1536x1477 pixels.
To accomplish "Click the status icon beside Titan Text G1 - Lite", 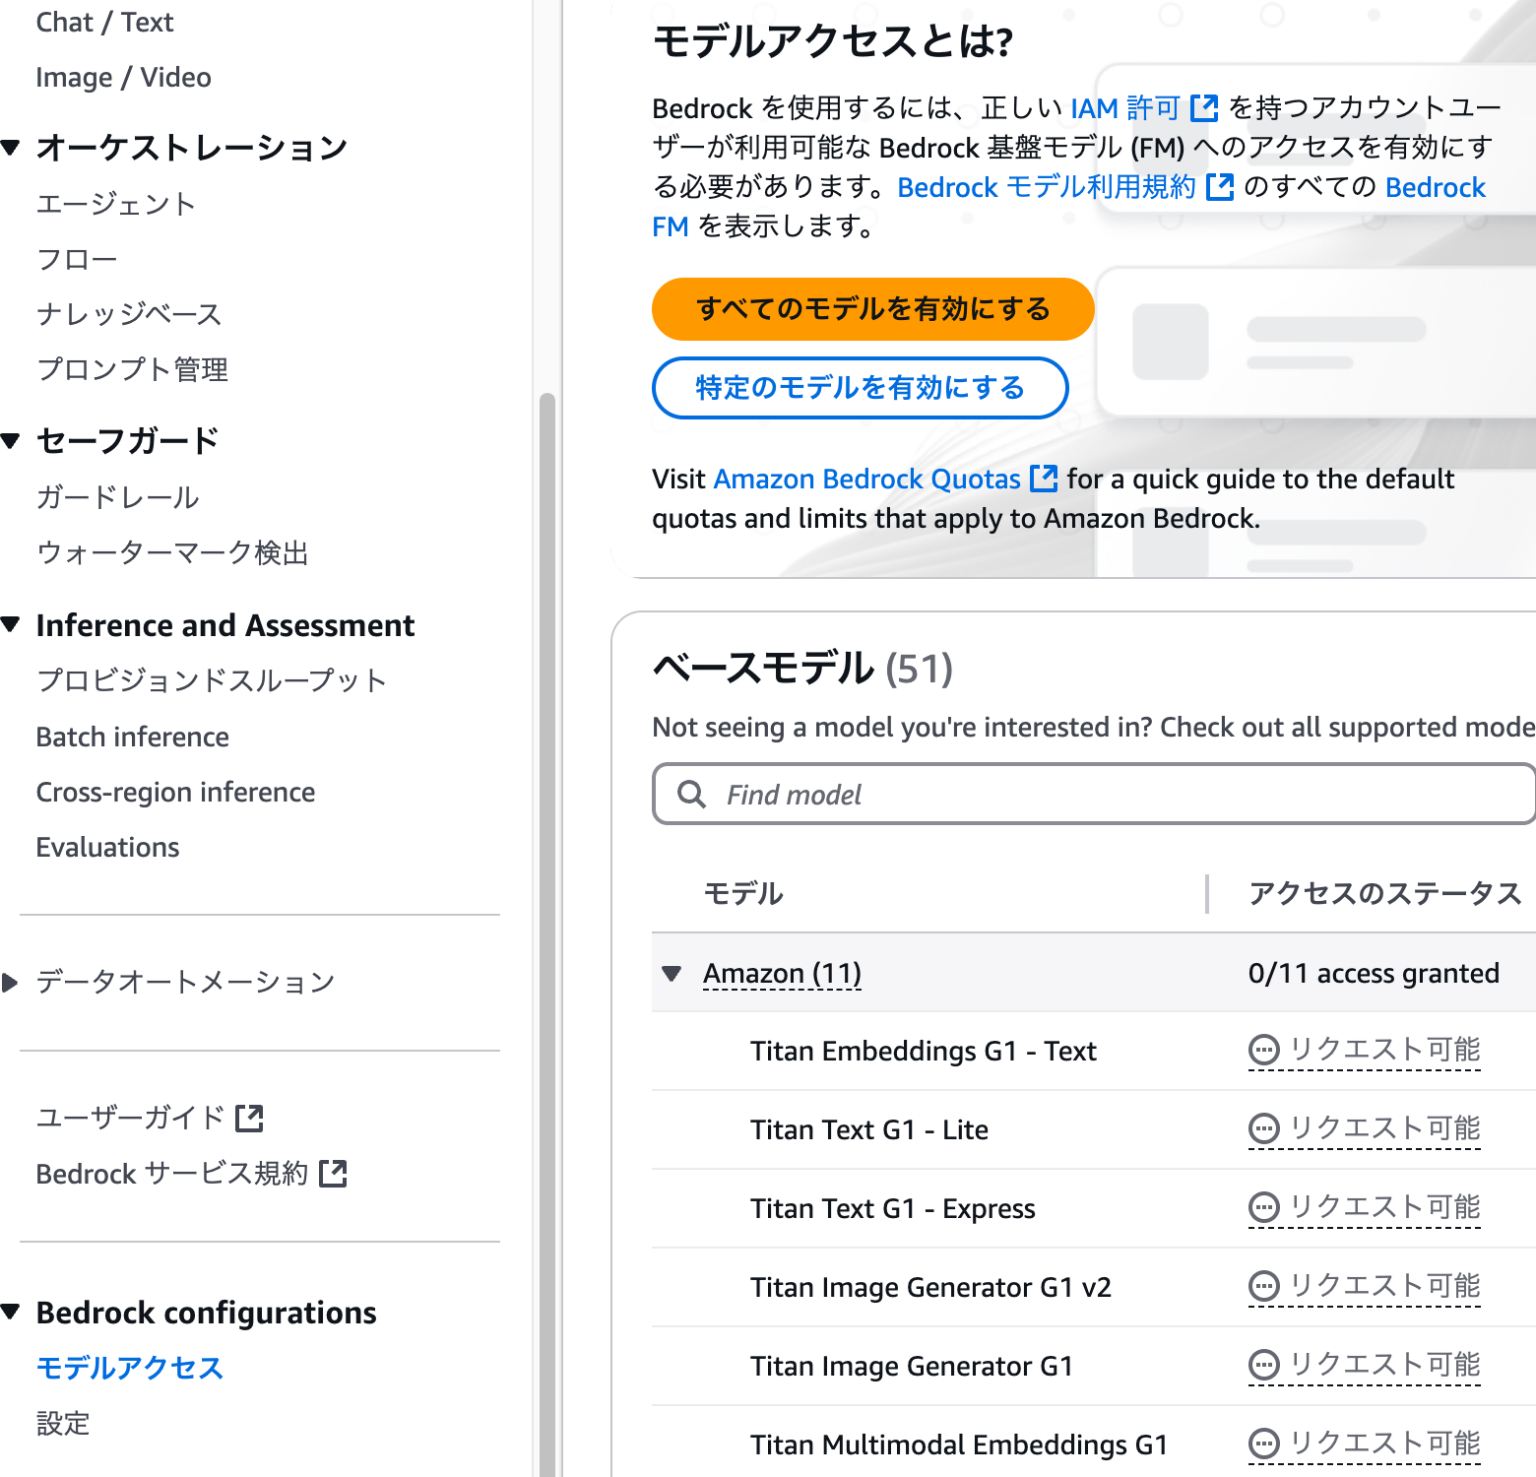I will coord(1263,1129).
